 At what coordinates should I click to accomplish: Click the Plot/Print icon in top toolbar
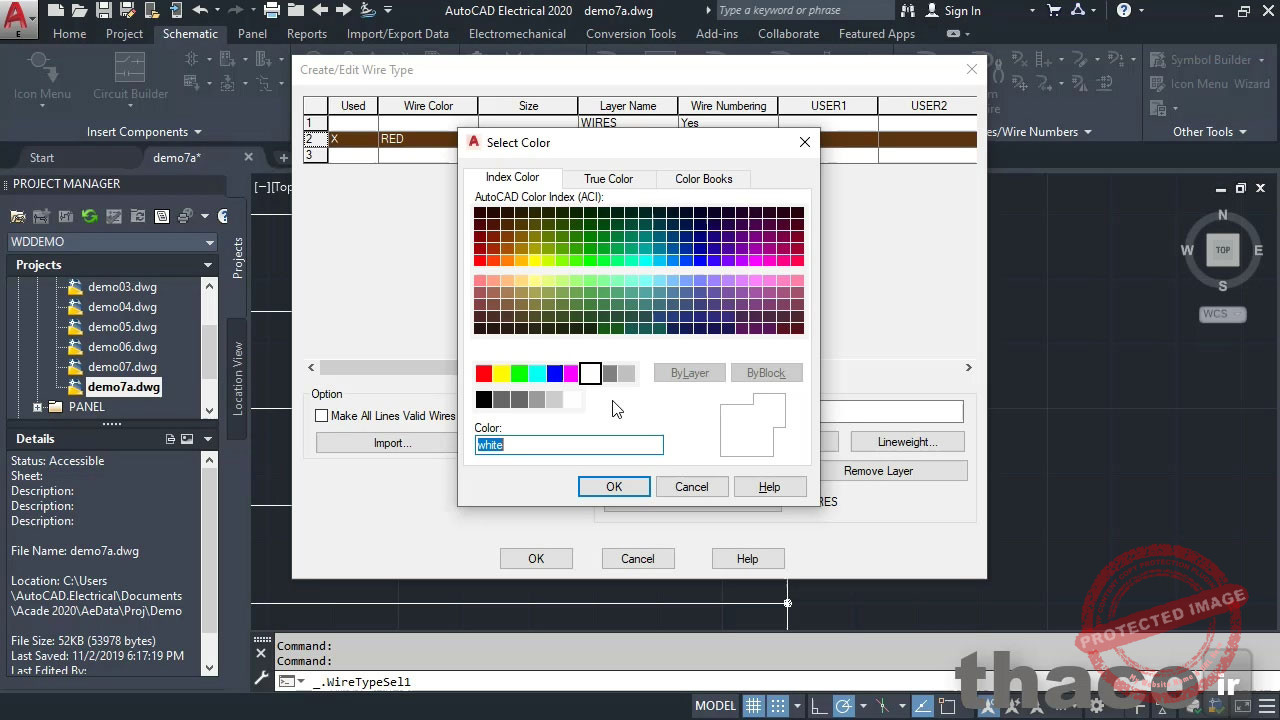(272, 11)
